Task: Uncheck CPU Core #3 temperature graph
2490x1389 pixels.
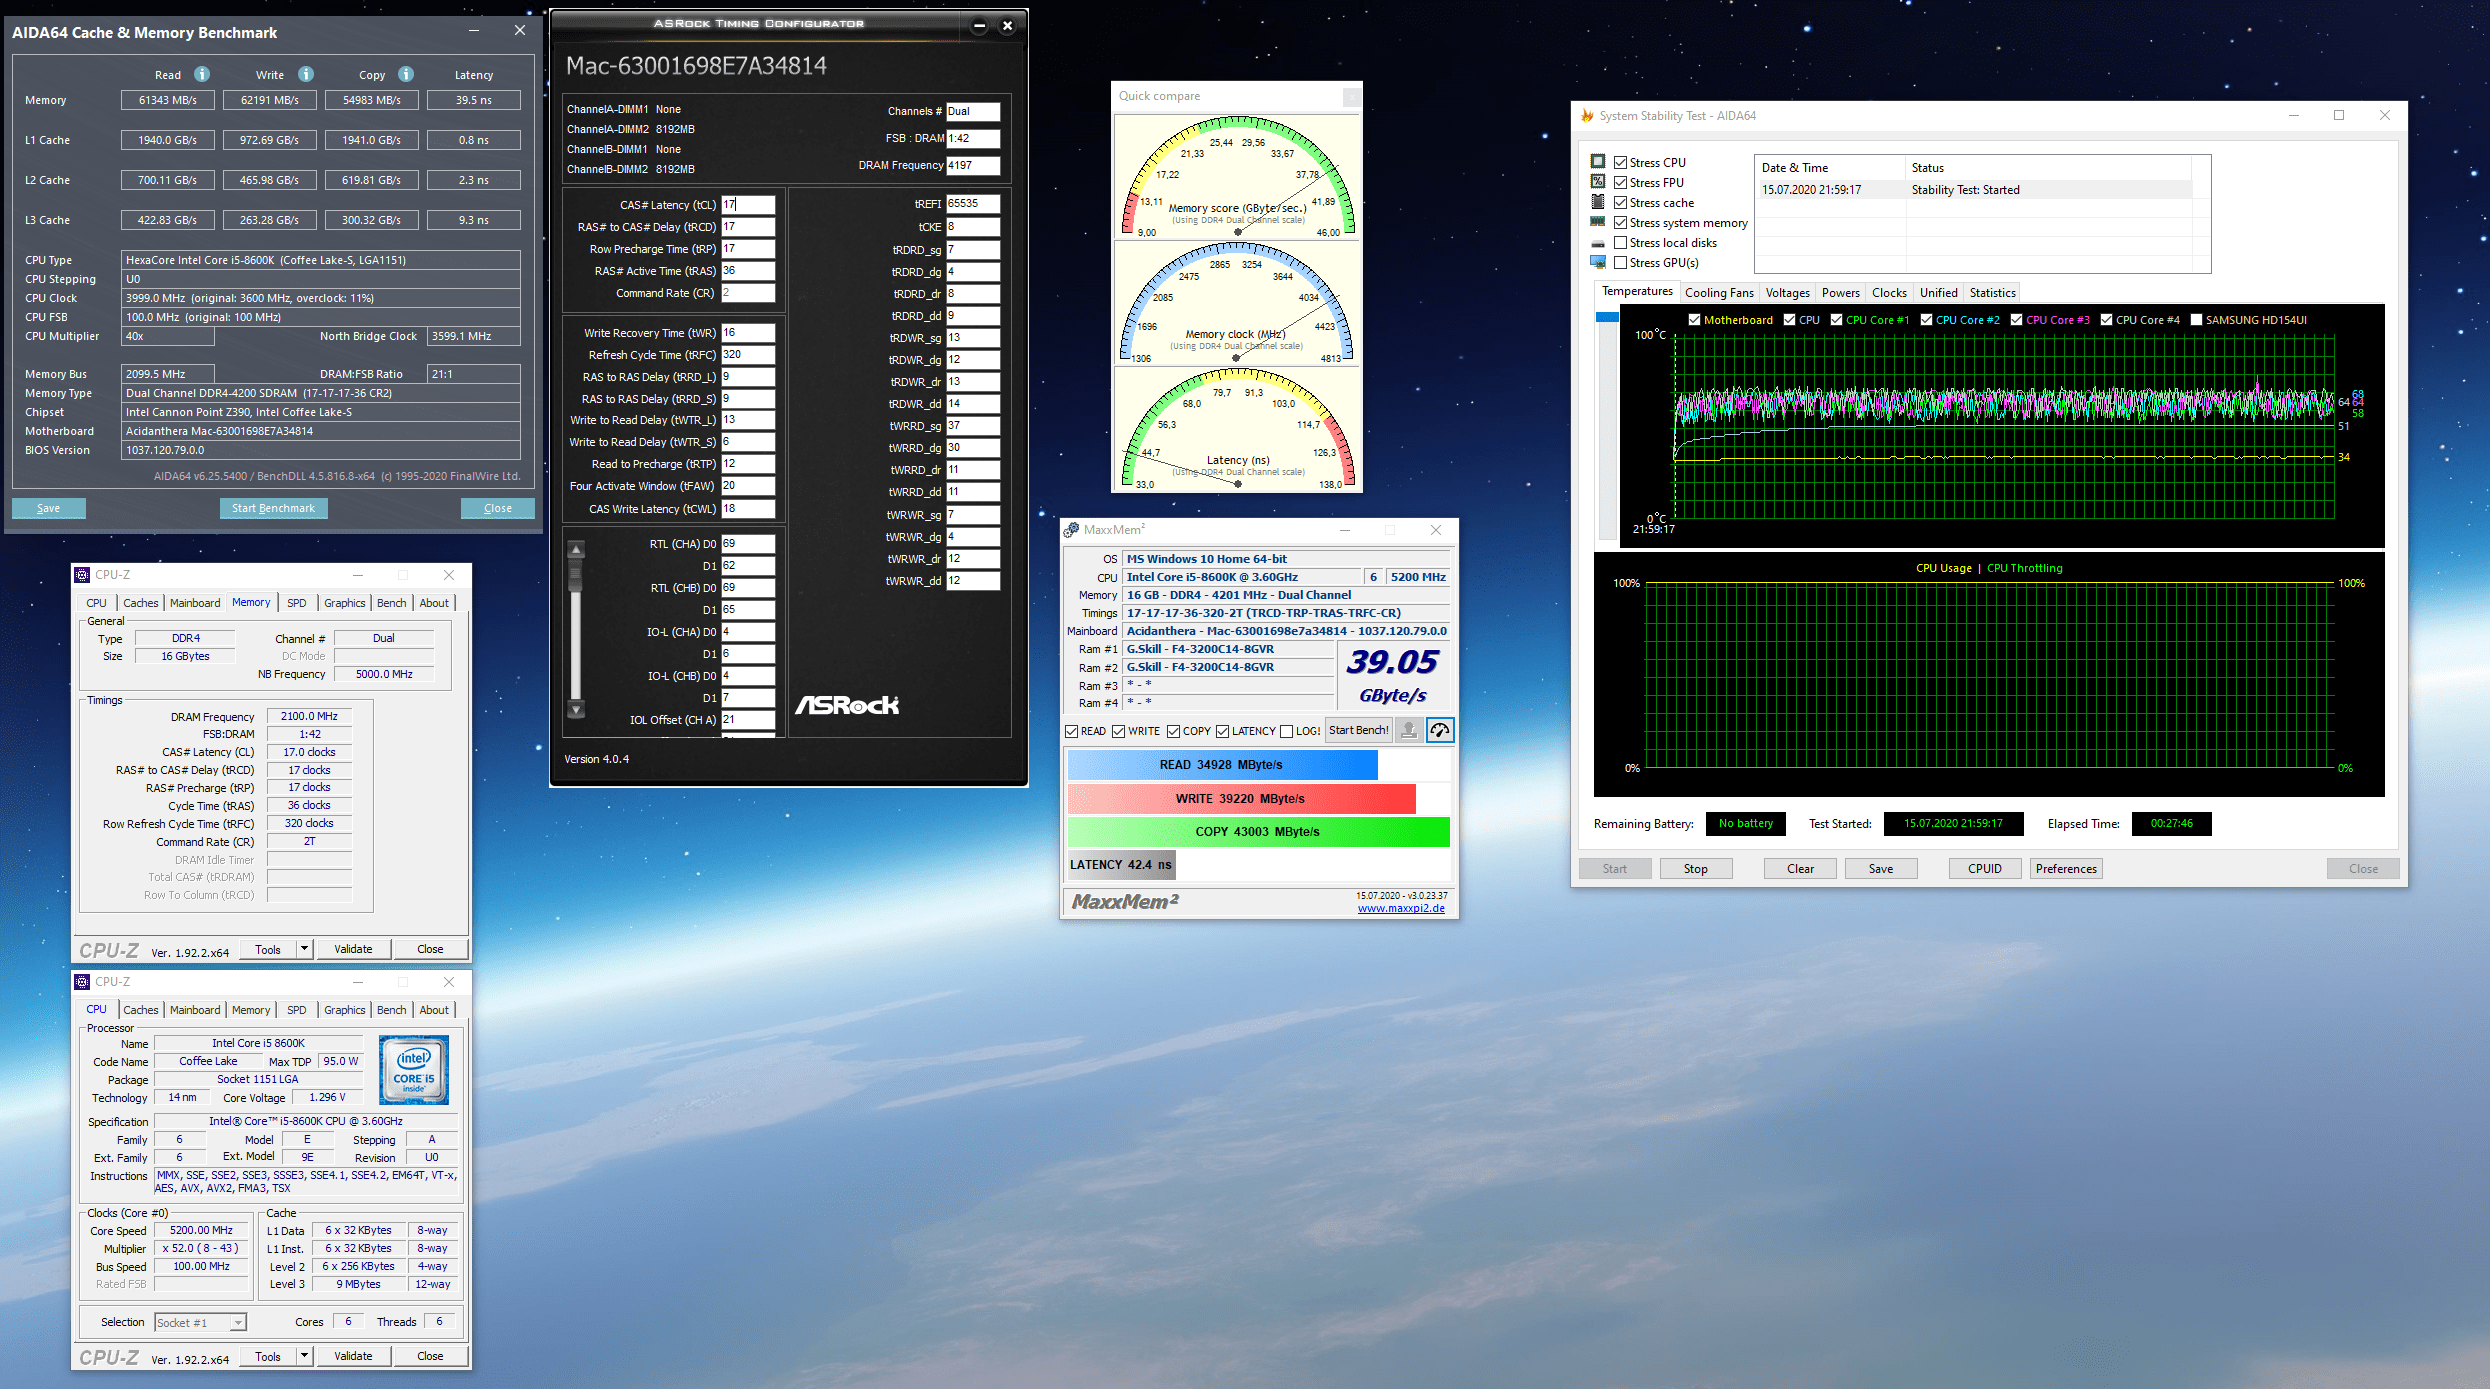Action: (2017, 320)
